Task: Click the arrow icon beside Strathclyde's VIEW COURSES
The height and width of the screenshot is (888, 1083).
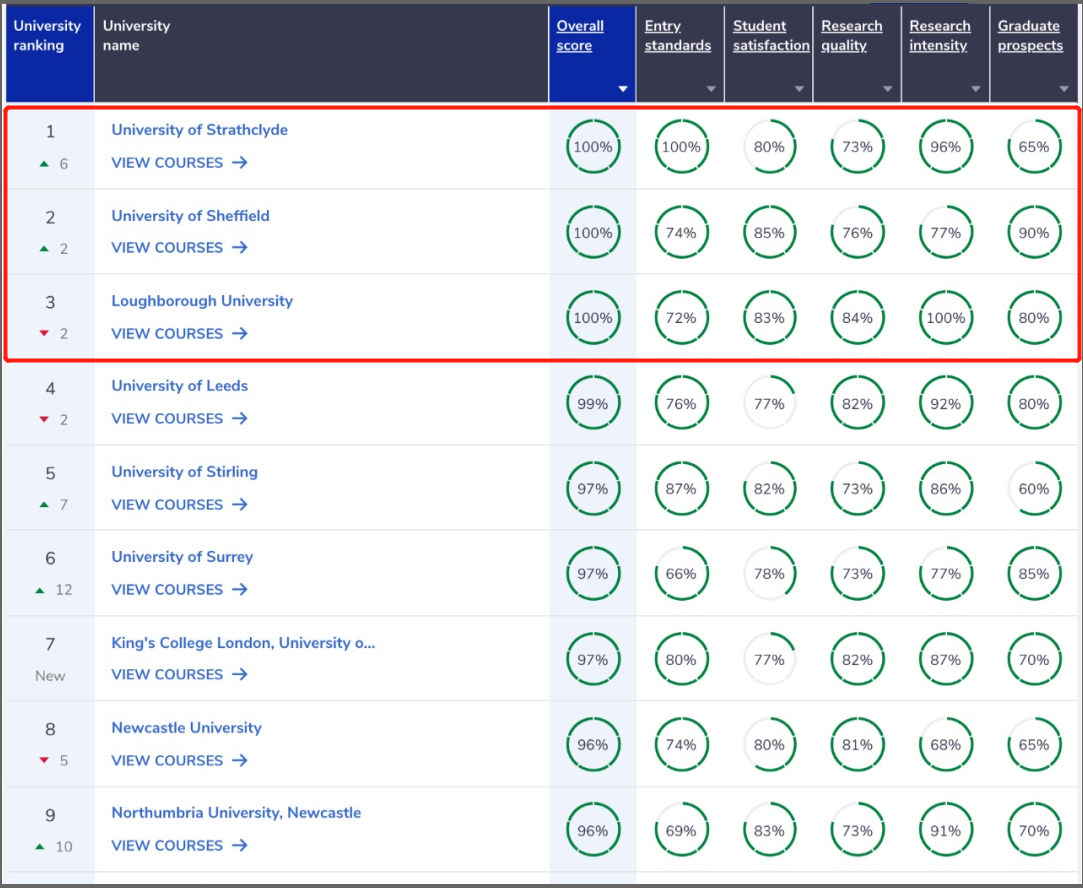Action: pyautogui.click(x=240, y=162)
